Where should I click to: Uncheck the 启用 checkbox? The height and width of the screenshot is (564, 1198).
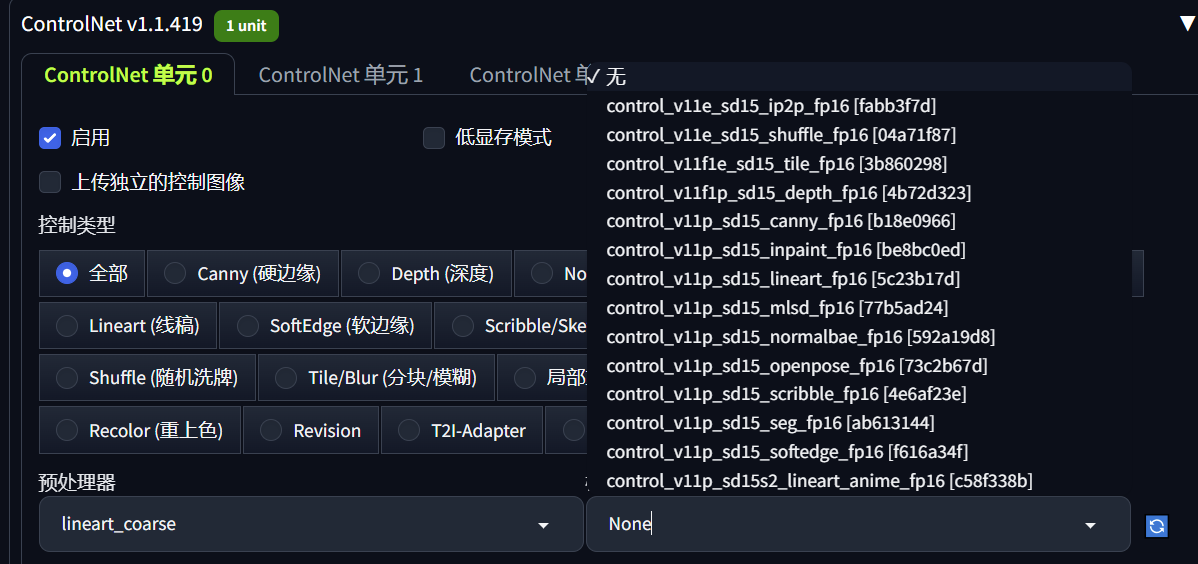click(x=50, y=138)
